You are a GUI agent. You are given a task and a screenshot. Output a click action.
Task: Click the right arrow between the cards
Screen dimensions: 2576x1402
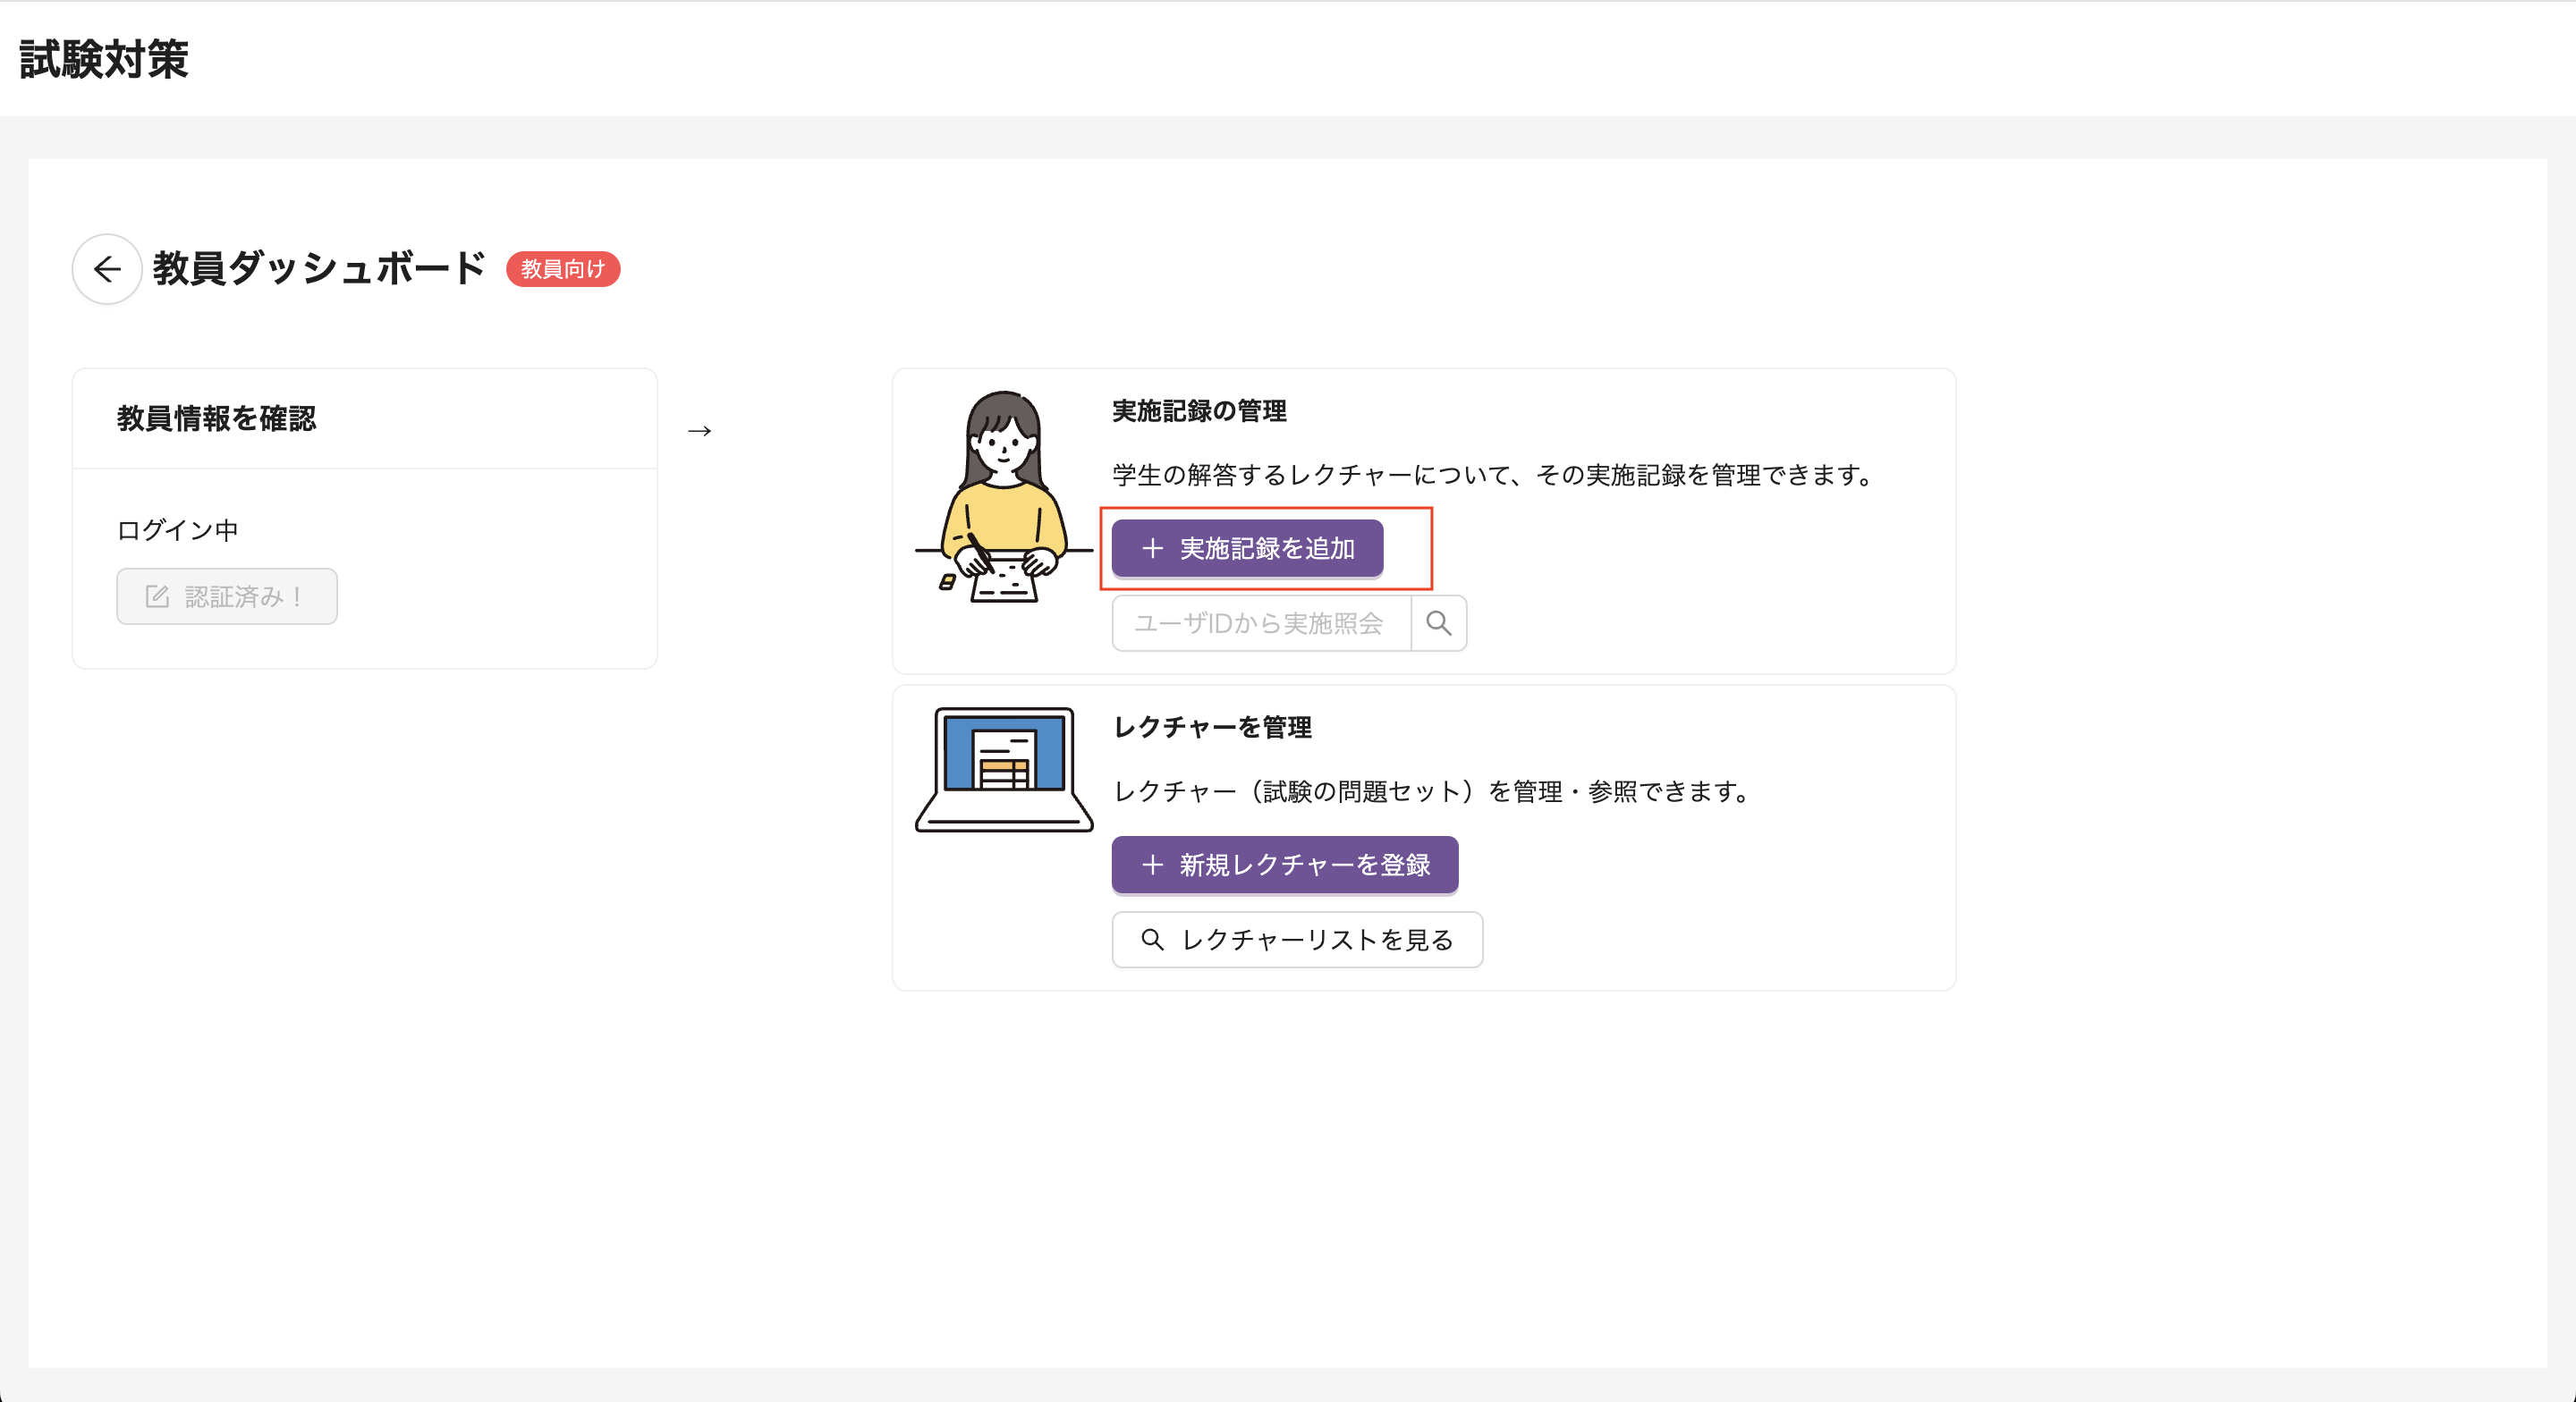tap(699, 431)
